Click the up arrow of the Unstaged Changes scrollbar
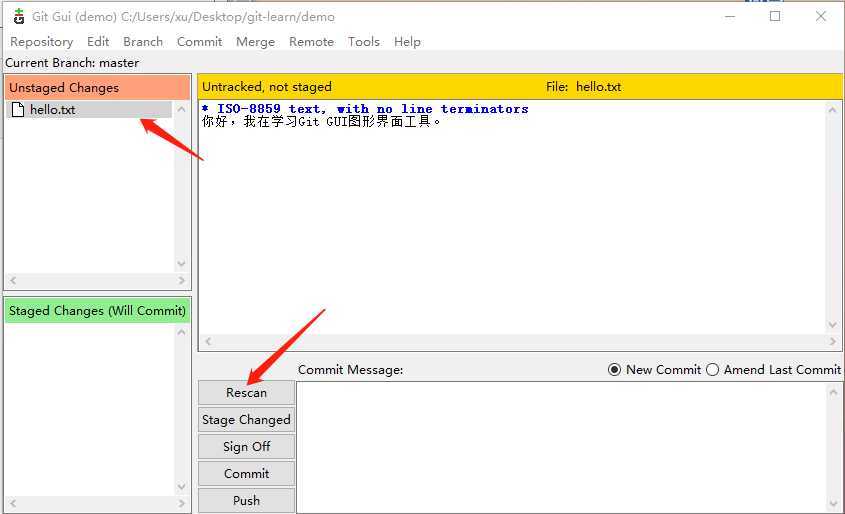The height and width of the screenshot is (514, 845). coord(182,109)
